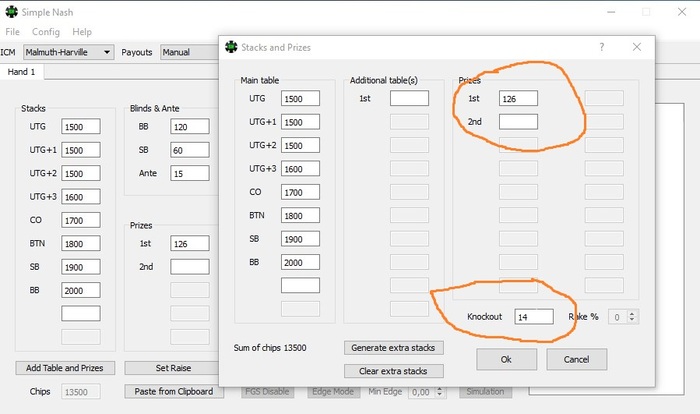The width and height of the screenshot is (700, 414).
Task: Increase the Min Edge spinner value
Action: click(x=440, y=389)
